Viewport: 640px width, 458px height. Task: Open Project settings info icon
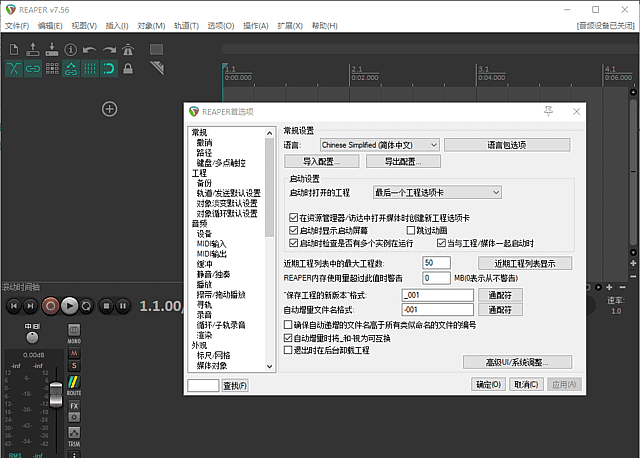(x=71, y=49)
